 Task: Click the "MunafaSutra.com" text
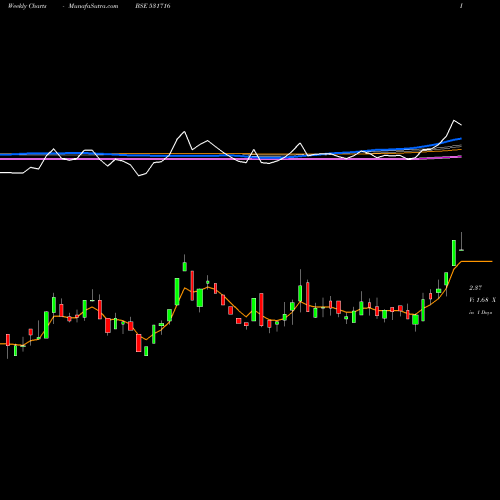(x=93, y=6)
